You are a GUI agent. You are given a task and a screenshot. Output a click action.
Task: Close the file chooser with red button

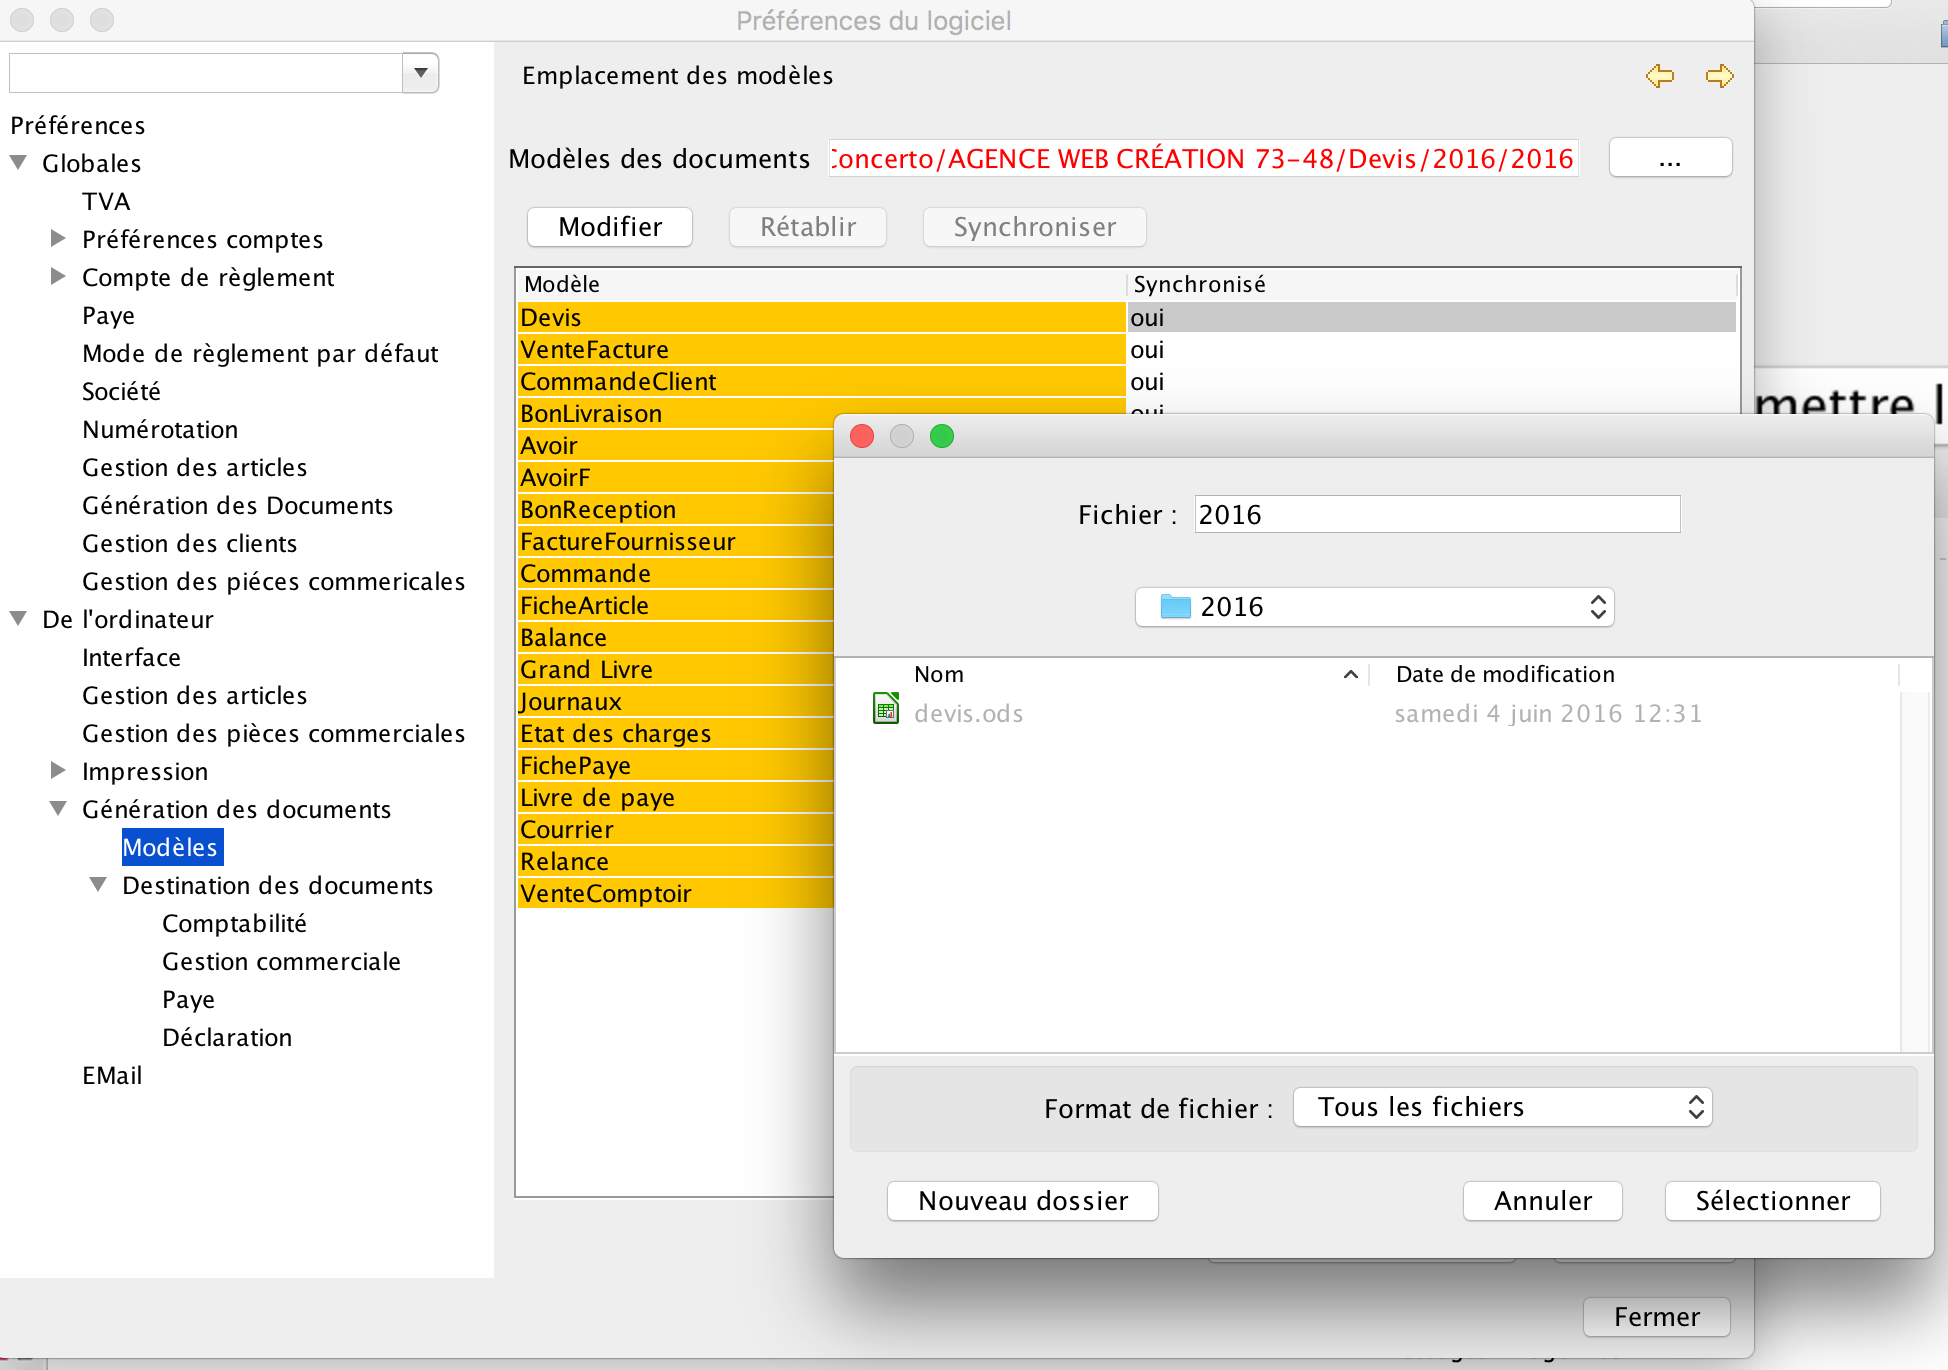pos(862,437)
